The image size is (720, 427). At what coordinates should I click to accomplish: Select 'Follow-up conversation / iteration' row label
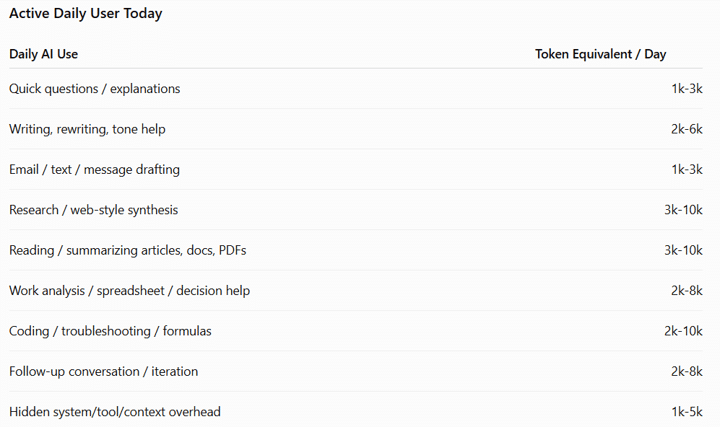tap(104, 371)
